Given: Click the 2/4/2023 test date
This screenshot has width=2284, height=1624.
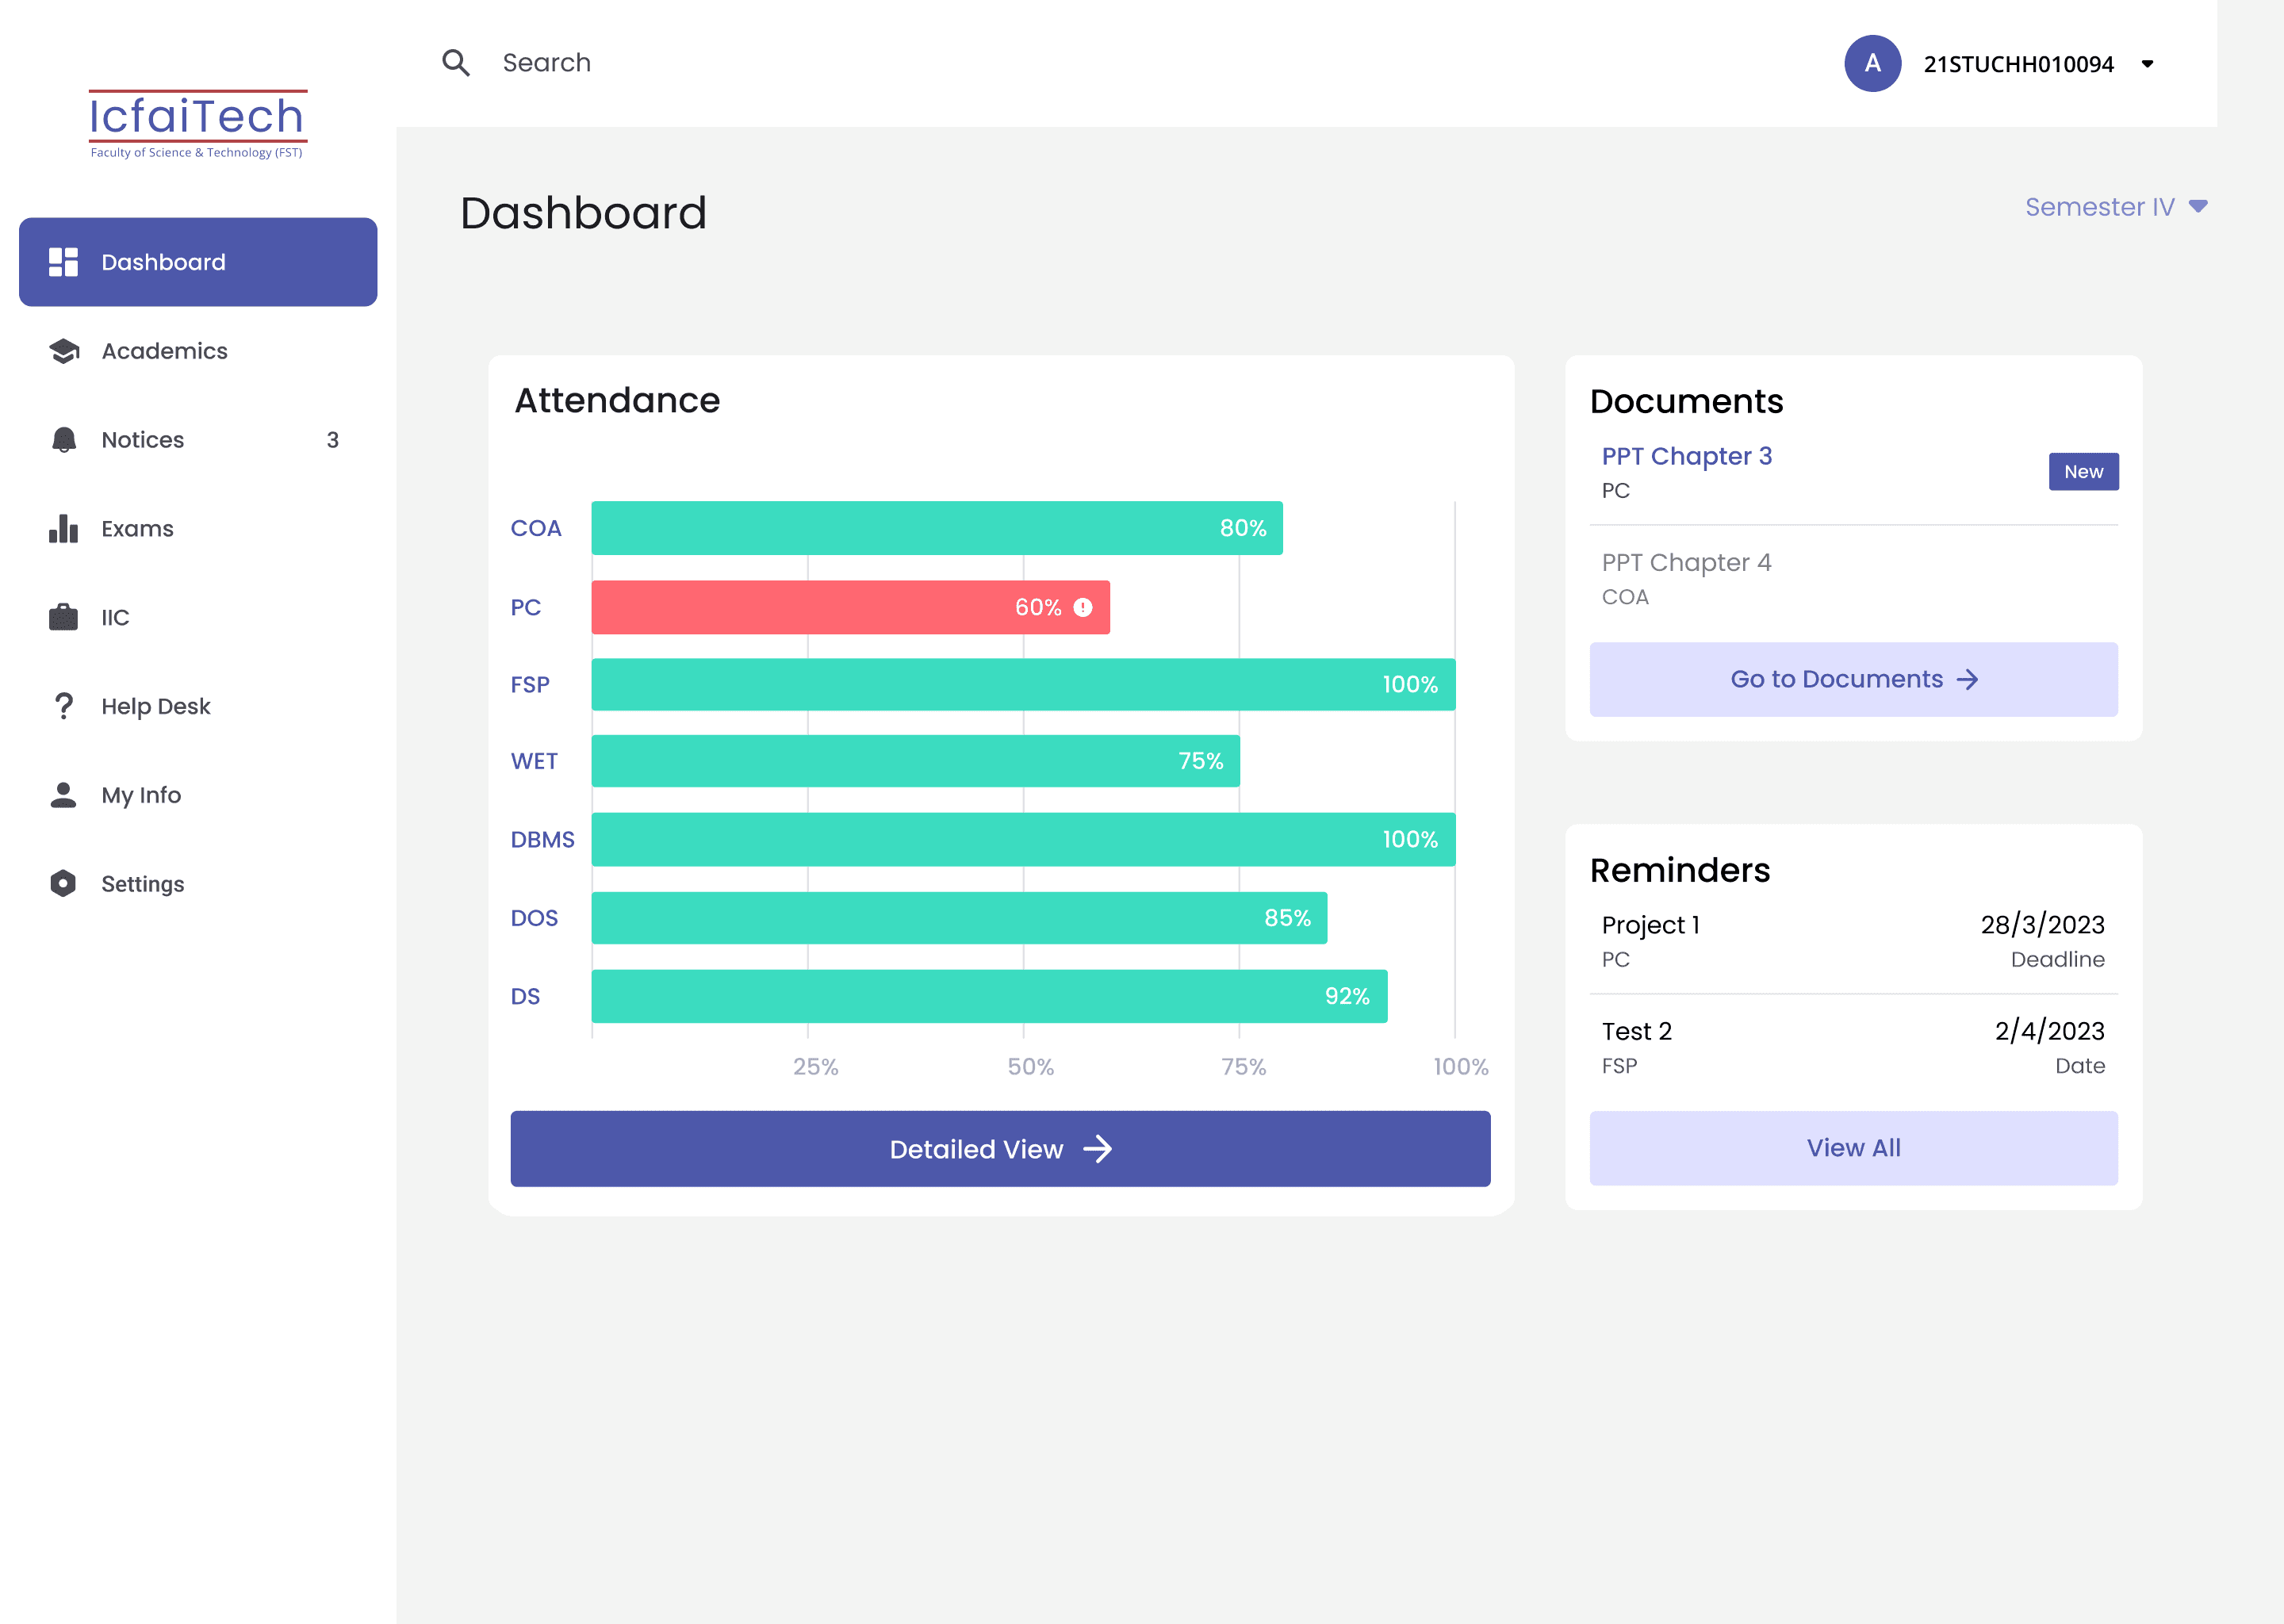Looking at the screenshot, I should pyautogui.click(x=2049, y=1031).
